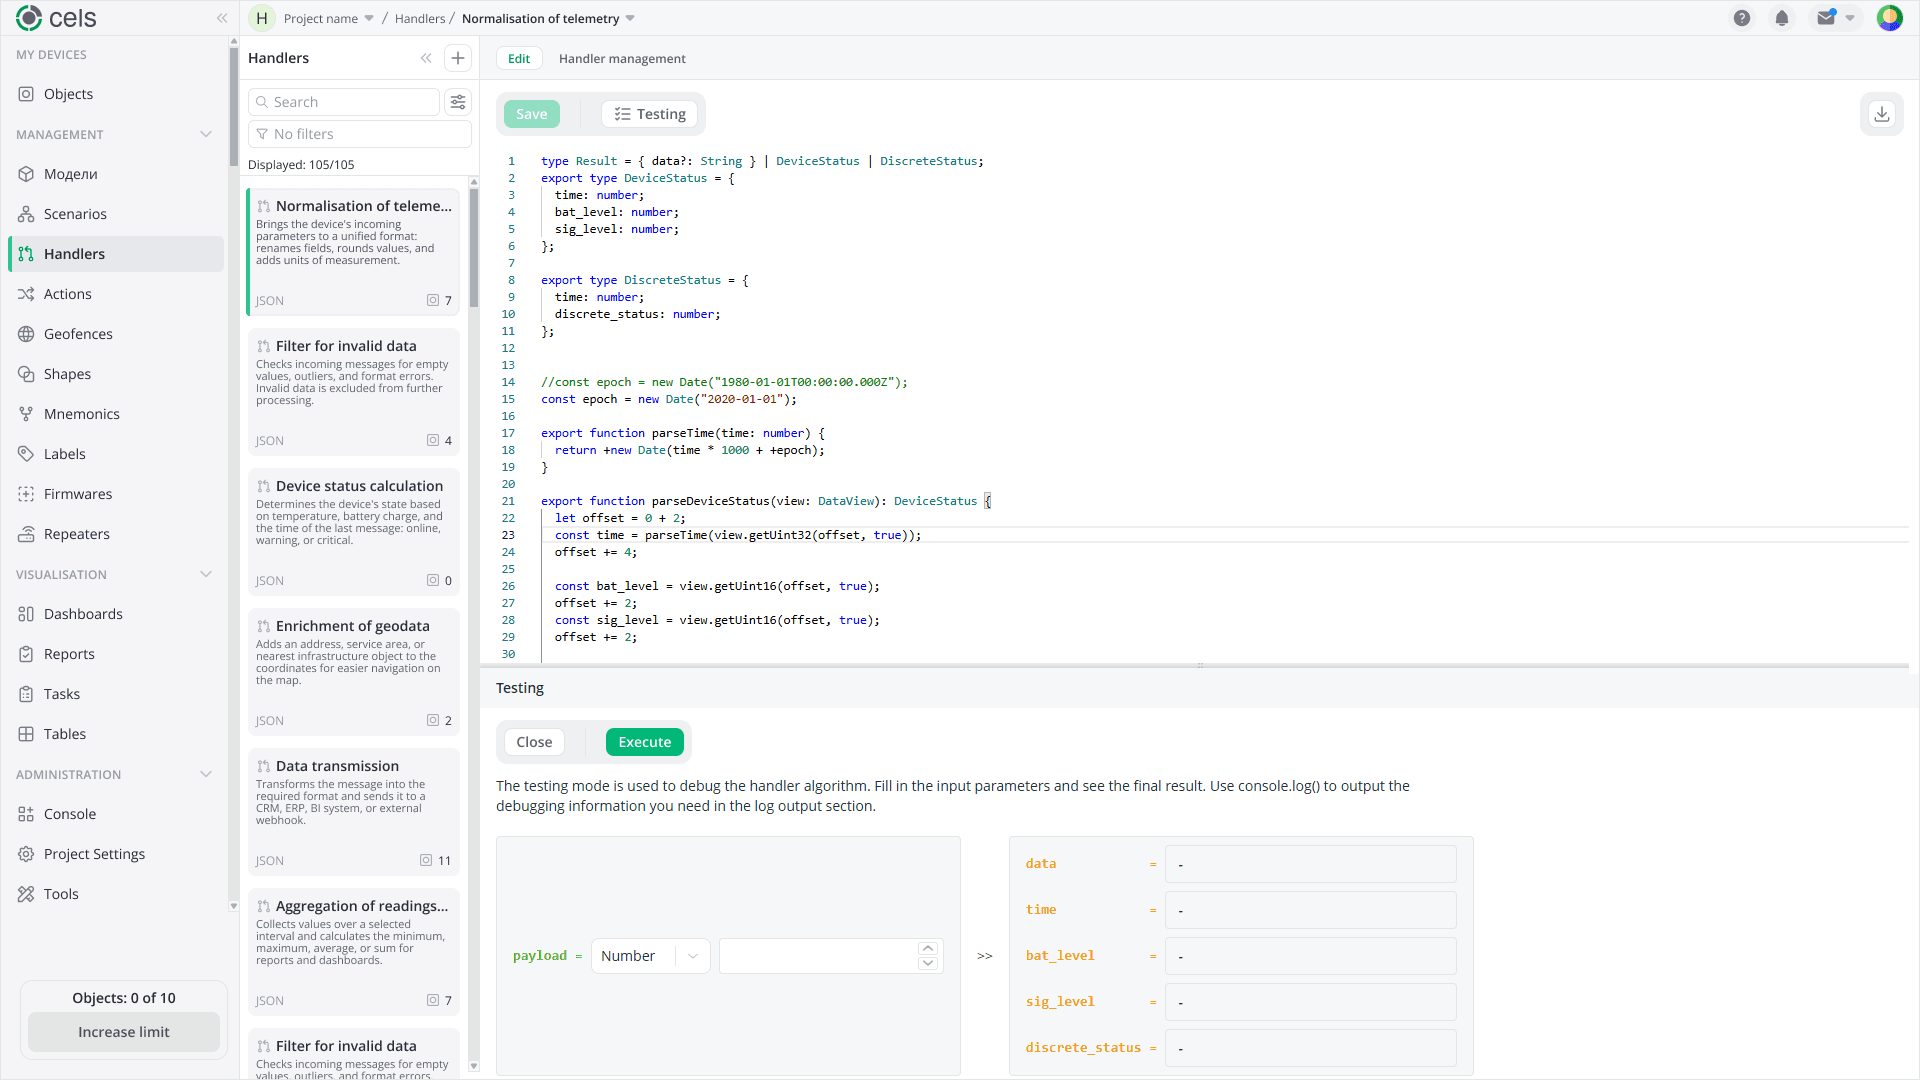The width and height of the screenshot is (1920, 1080).
Task: Open the dropdown arrow next to mail icon
Action: point(1850,18)
